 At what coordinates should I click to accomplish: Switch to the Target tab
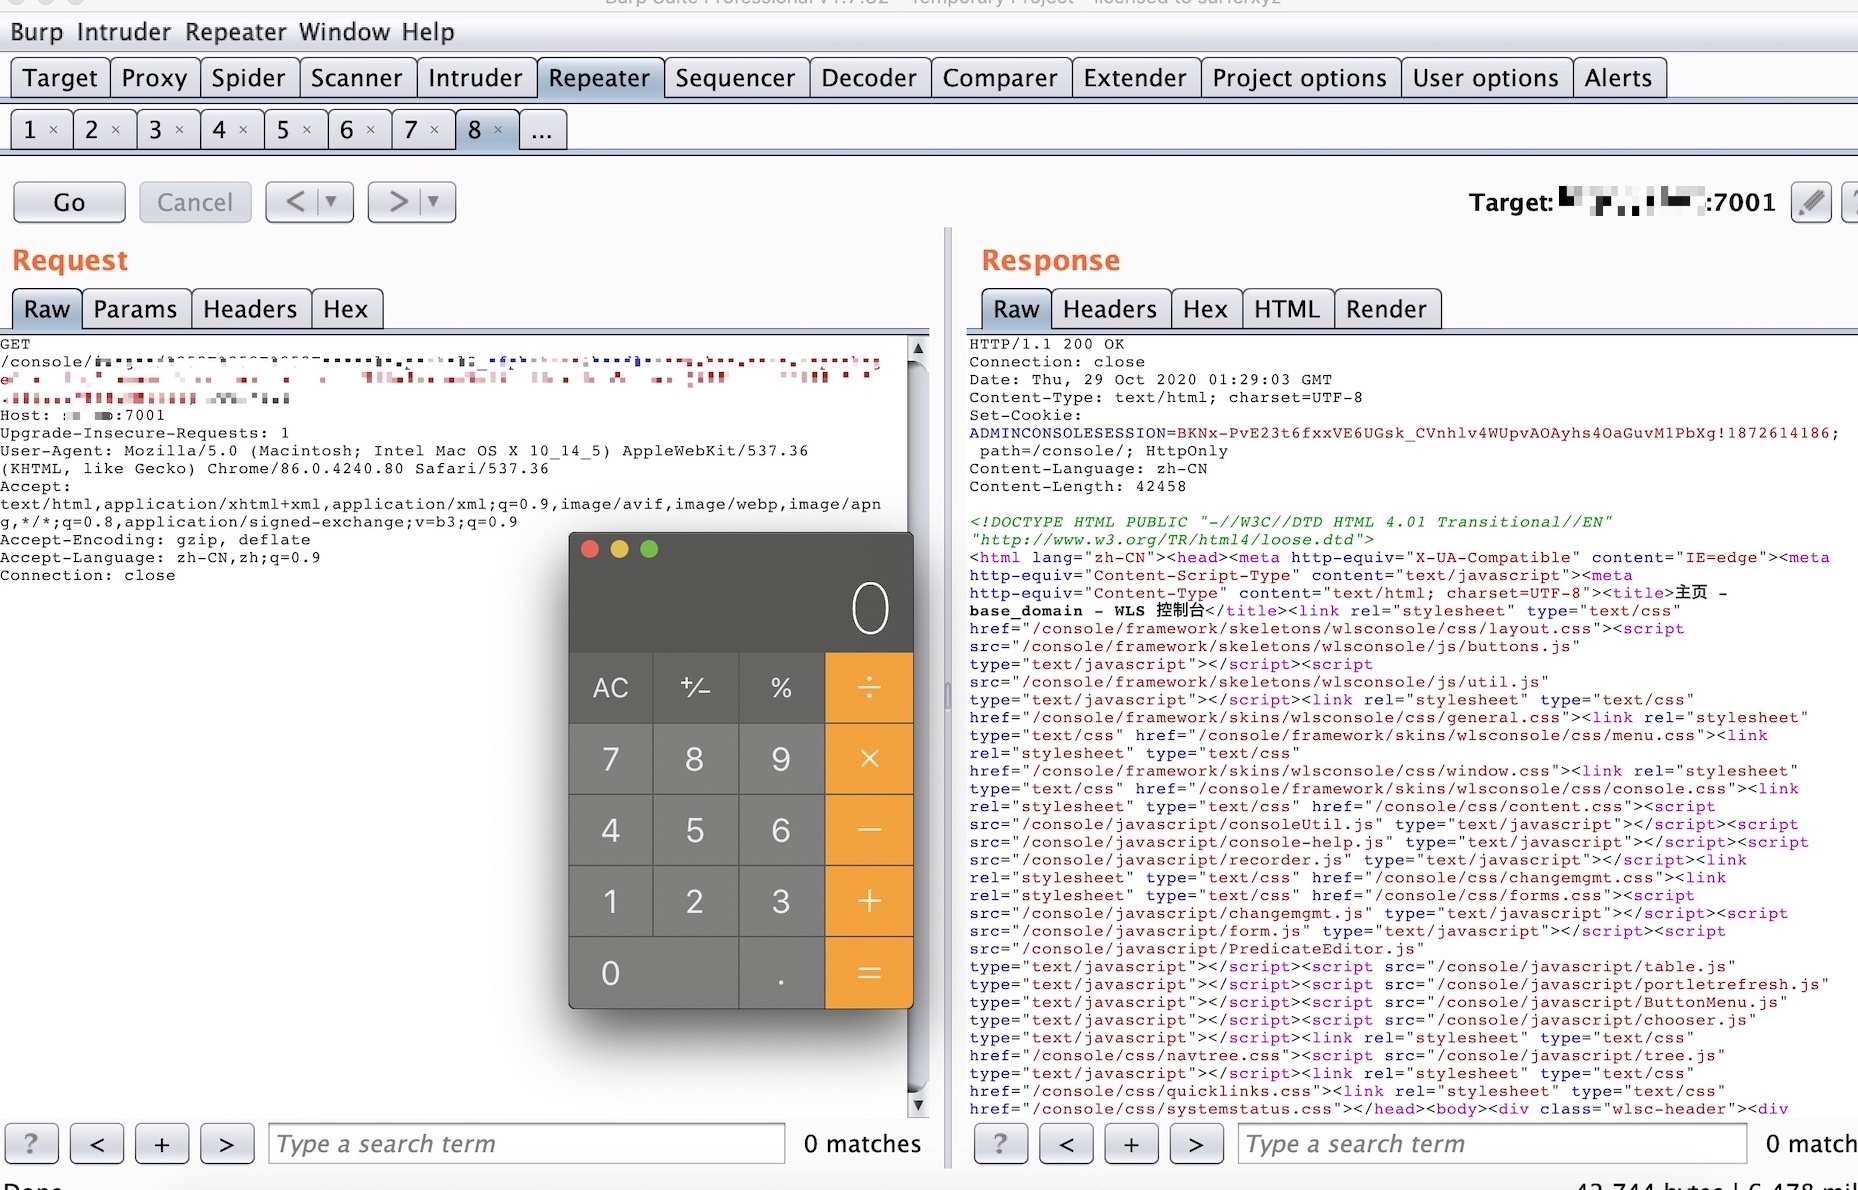point(60,78)
